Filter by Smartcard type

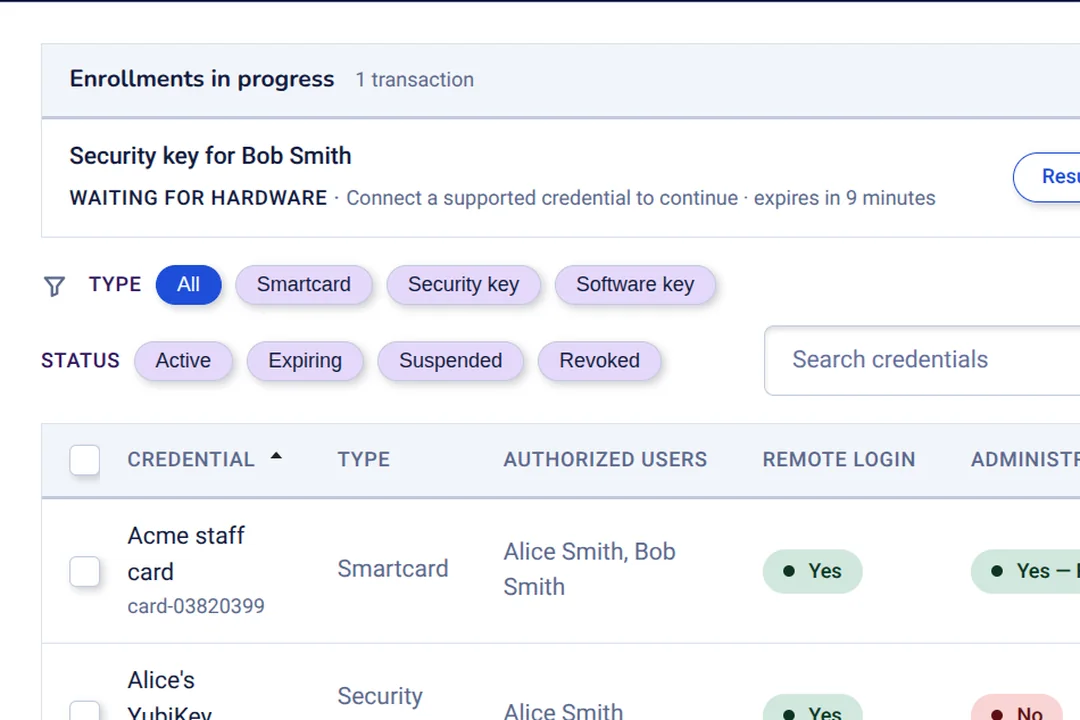304,285
